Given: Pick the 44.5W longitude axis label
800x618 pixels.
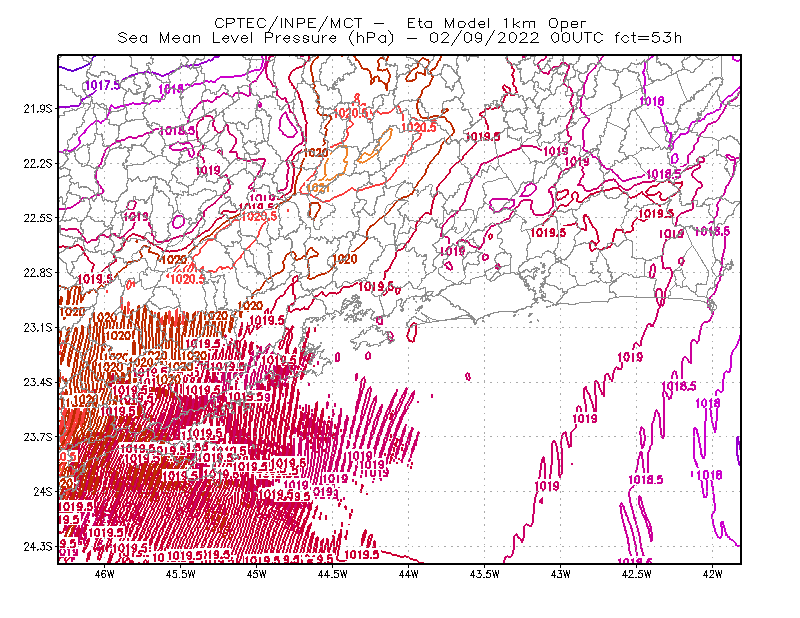Looking at the screenshot, I should click(333, 574).
